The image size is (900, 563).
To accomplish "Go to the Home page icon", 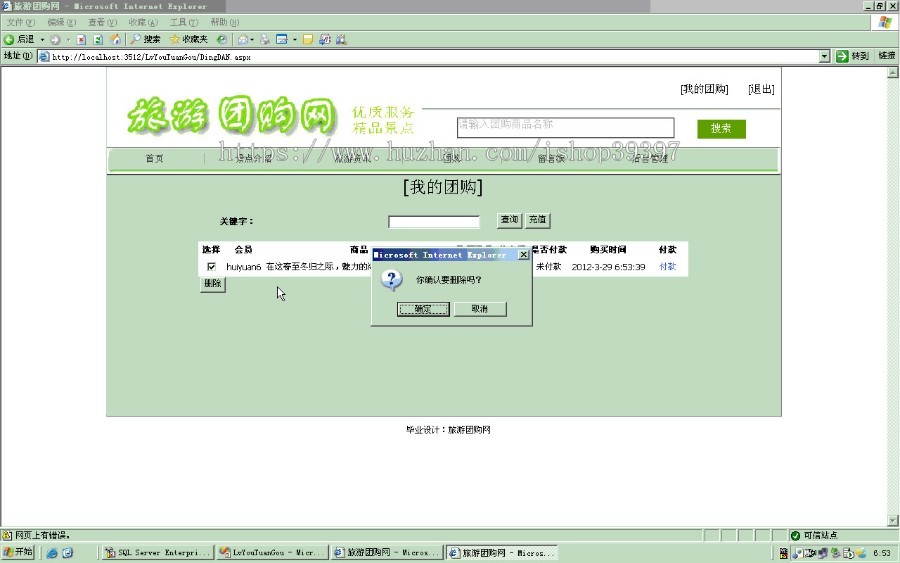I will (115, 40).
